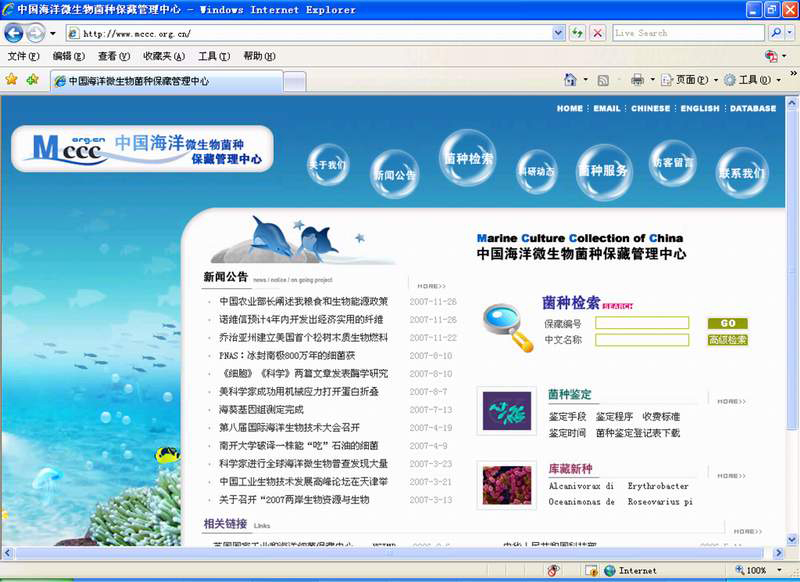Open the 帮助(H) menu
The width and height of the screenshot is (800, 582).
[x=259, y=56]
